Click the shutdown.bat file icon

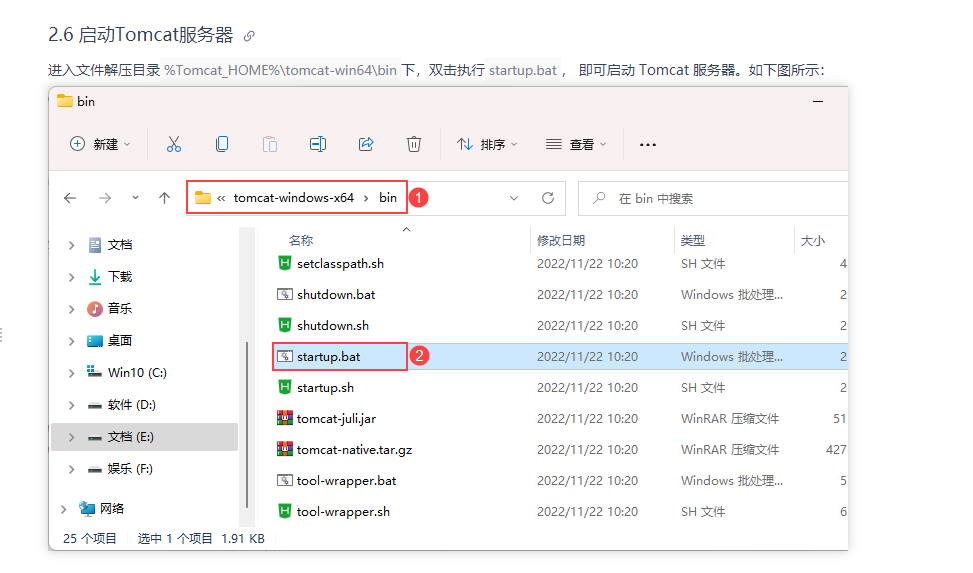tap(284, 294)
